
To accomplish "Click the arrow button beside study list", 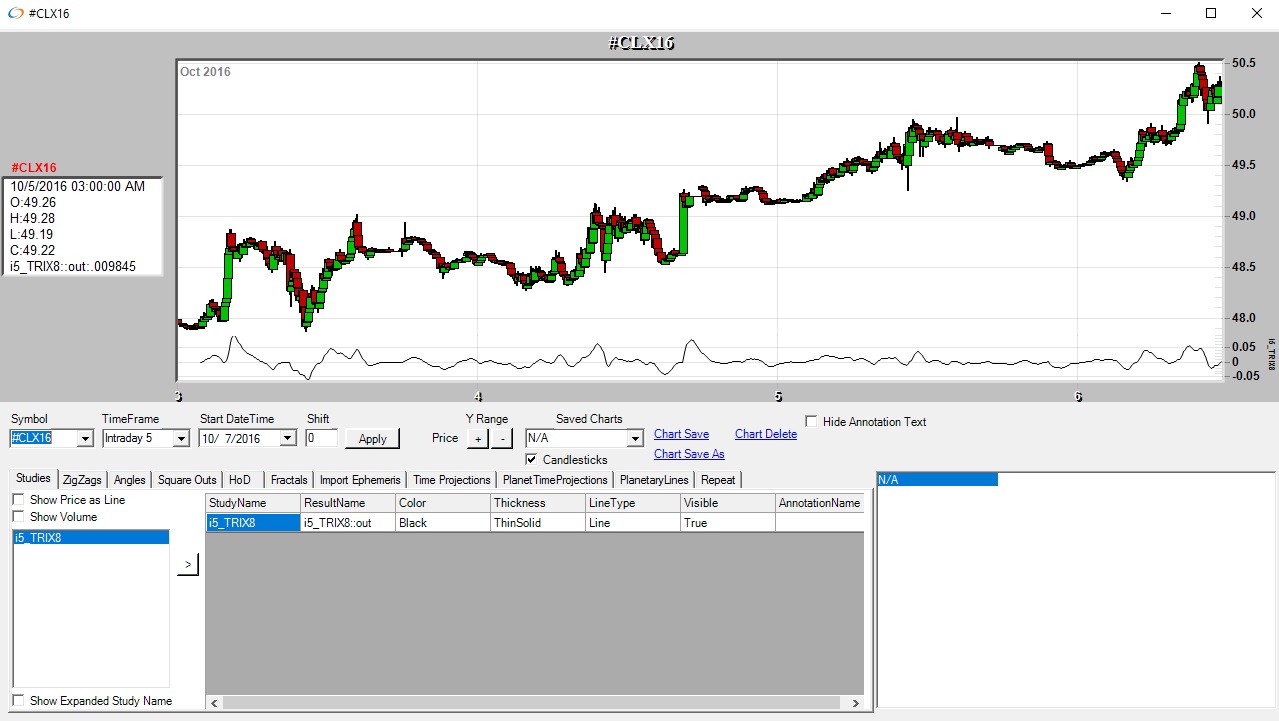I will pos(188,565).
